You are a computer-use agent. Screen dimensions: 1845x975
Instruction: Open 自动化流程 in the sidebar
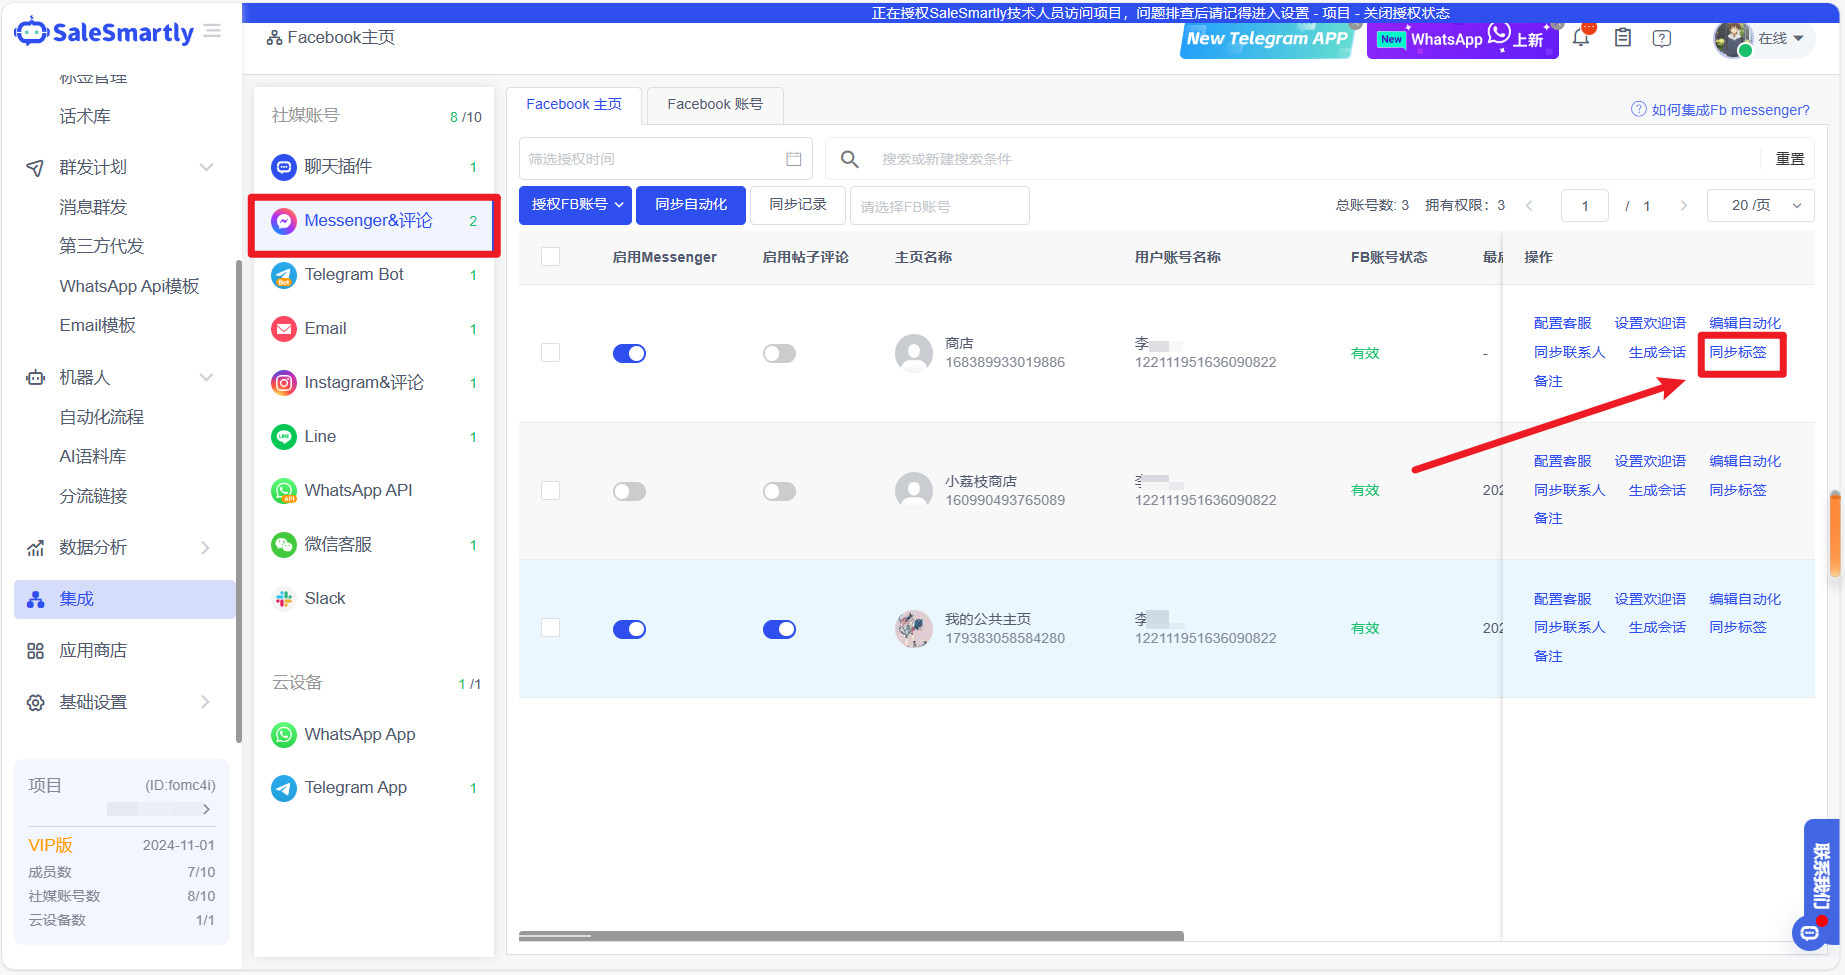[102, 417]
